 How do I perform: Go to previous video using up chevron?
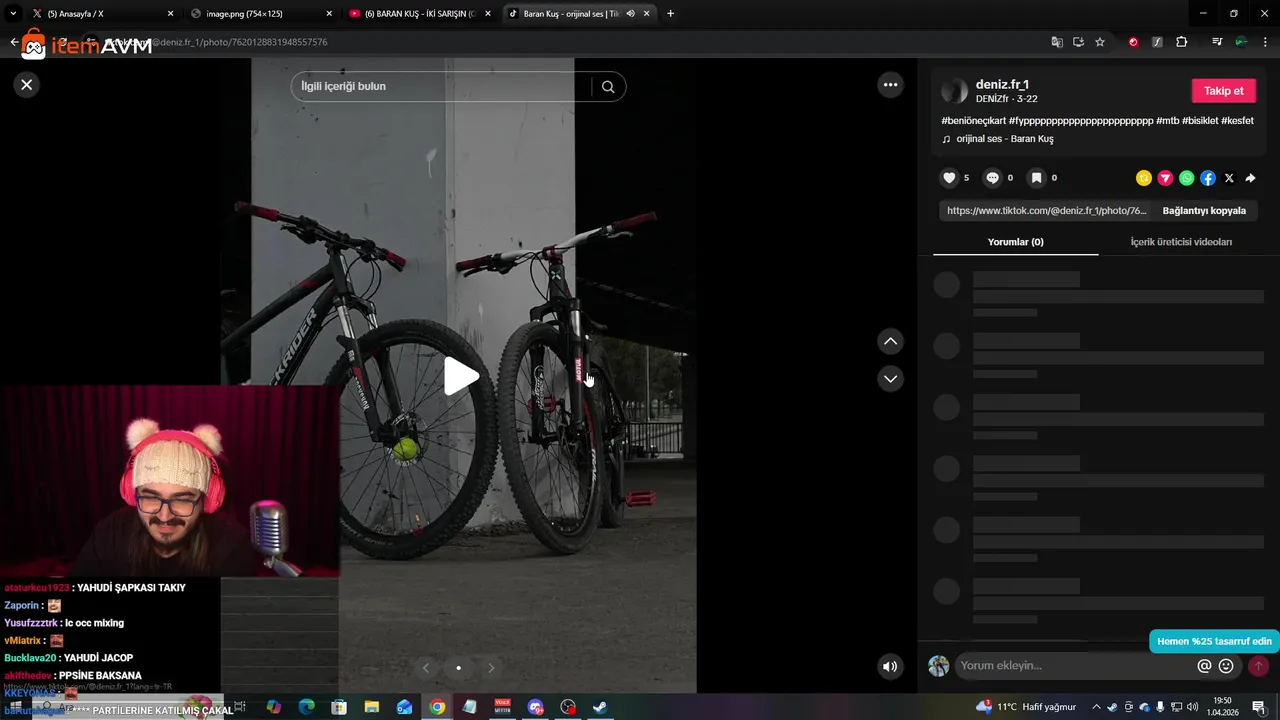(890, 342)
